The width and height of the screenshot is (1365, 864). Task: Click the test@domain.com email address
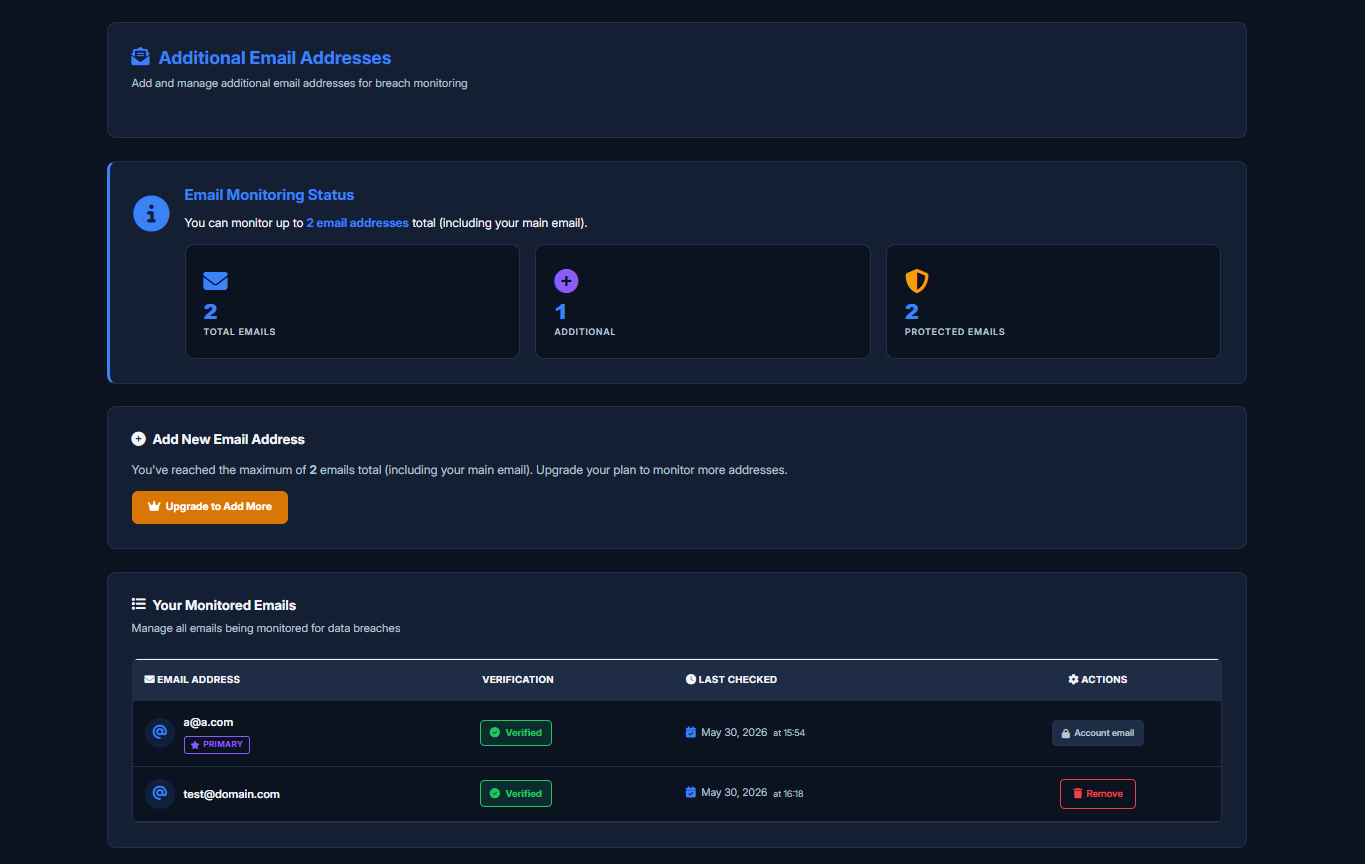tap(231, 794)
